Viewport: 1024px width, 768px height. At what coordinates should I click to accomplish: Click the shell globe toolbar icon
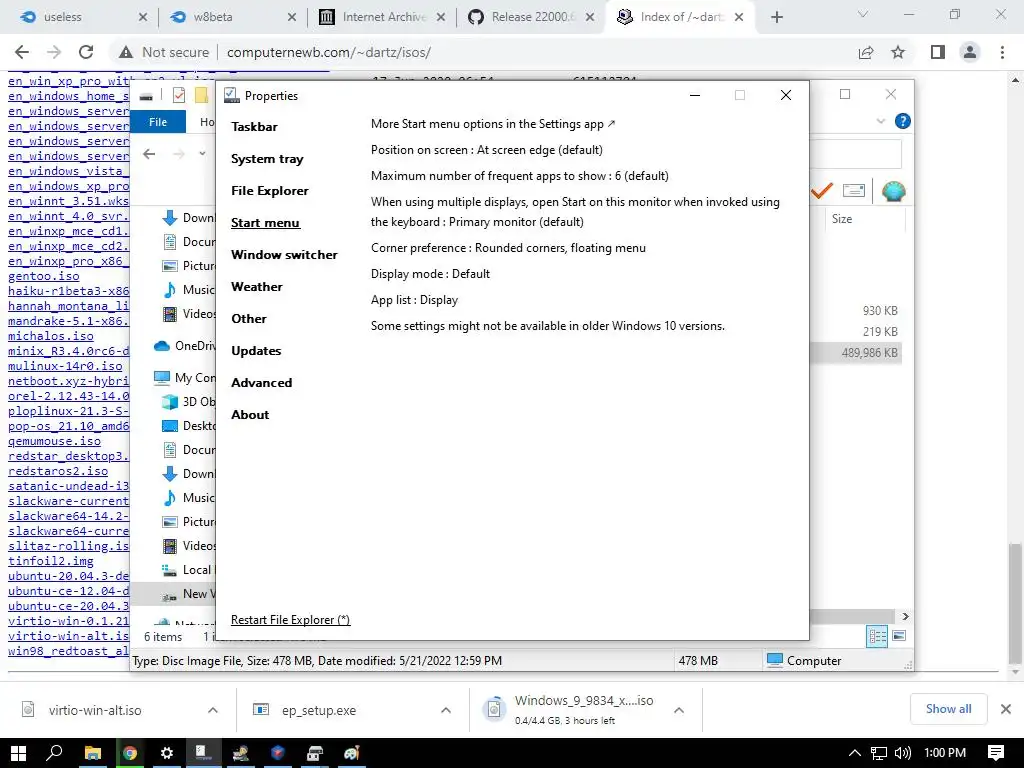(893, 191)
